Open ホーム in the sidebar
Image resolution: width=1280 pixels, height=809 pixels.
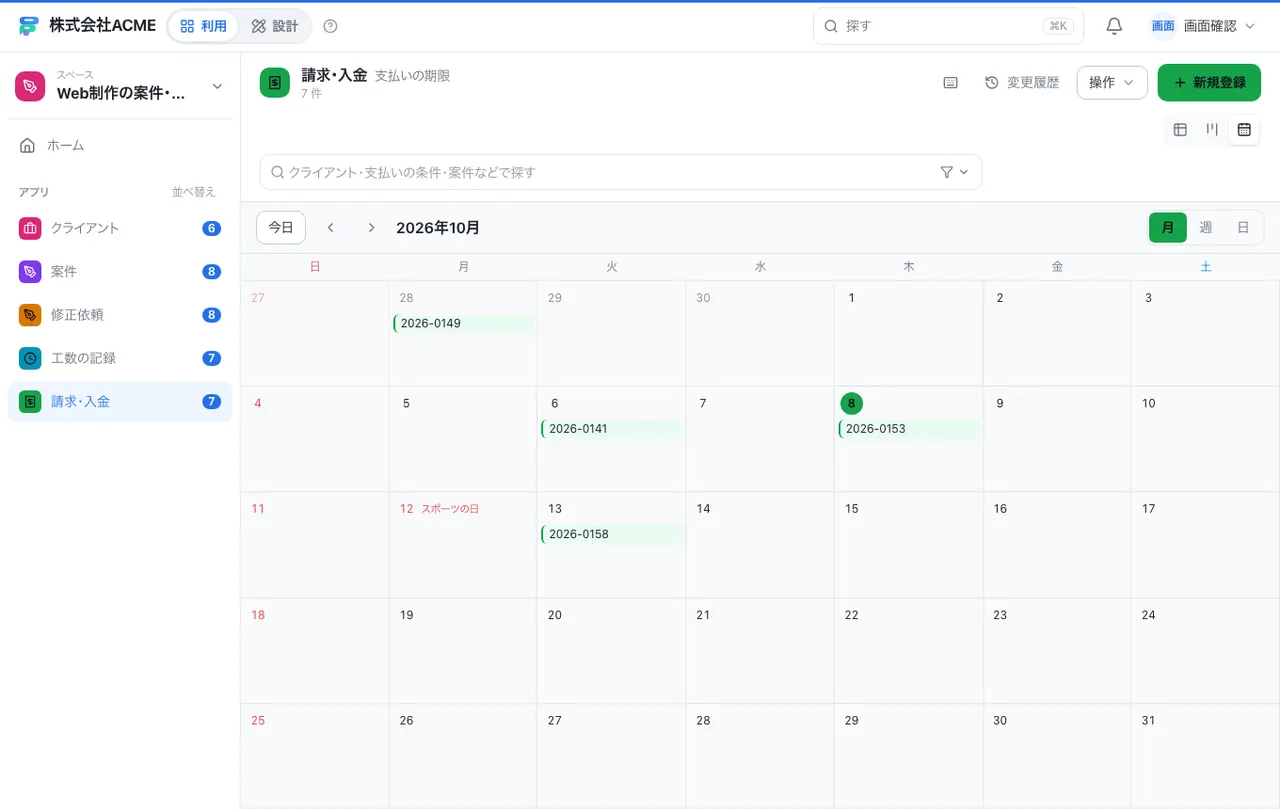(x=120, y=145)
